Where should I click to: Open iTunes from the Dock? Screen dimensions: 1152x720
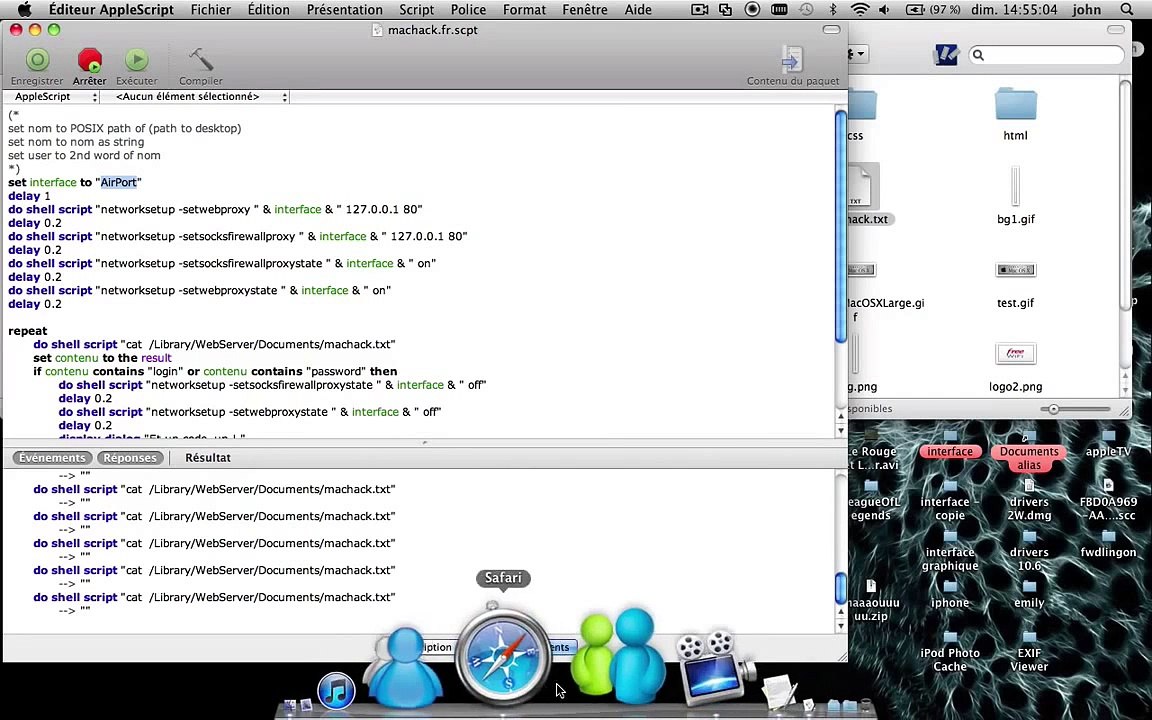pos(336,691)
